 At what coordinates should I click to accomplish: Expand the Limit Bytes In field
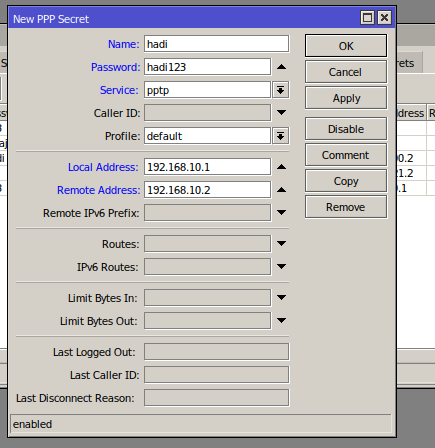(x=281, y=297)
